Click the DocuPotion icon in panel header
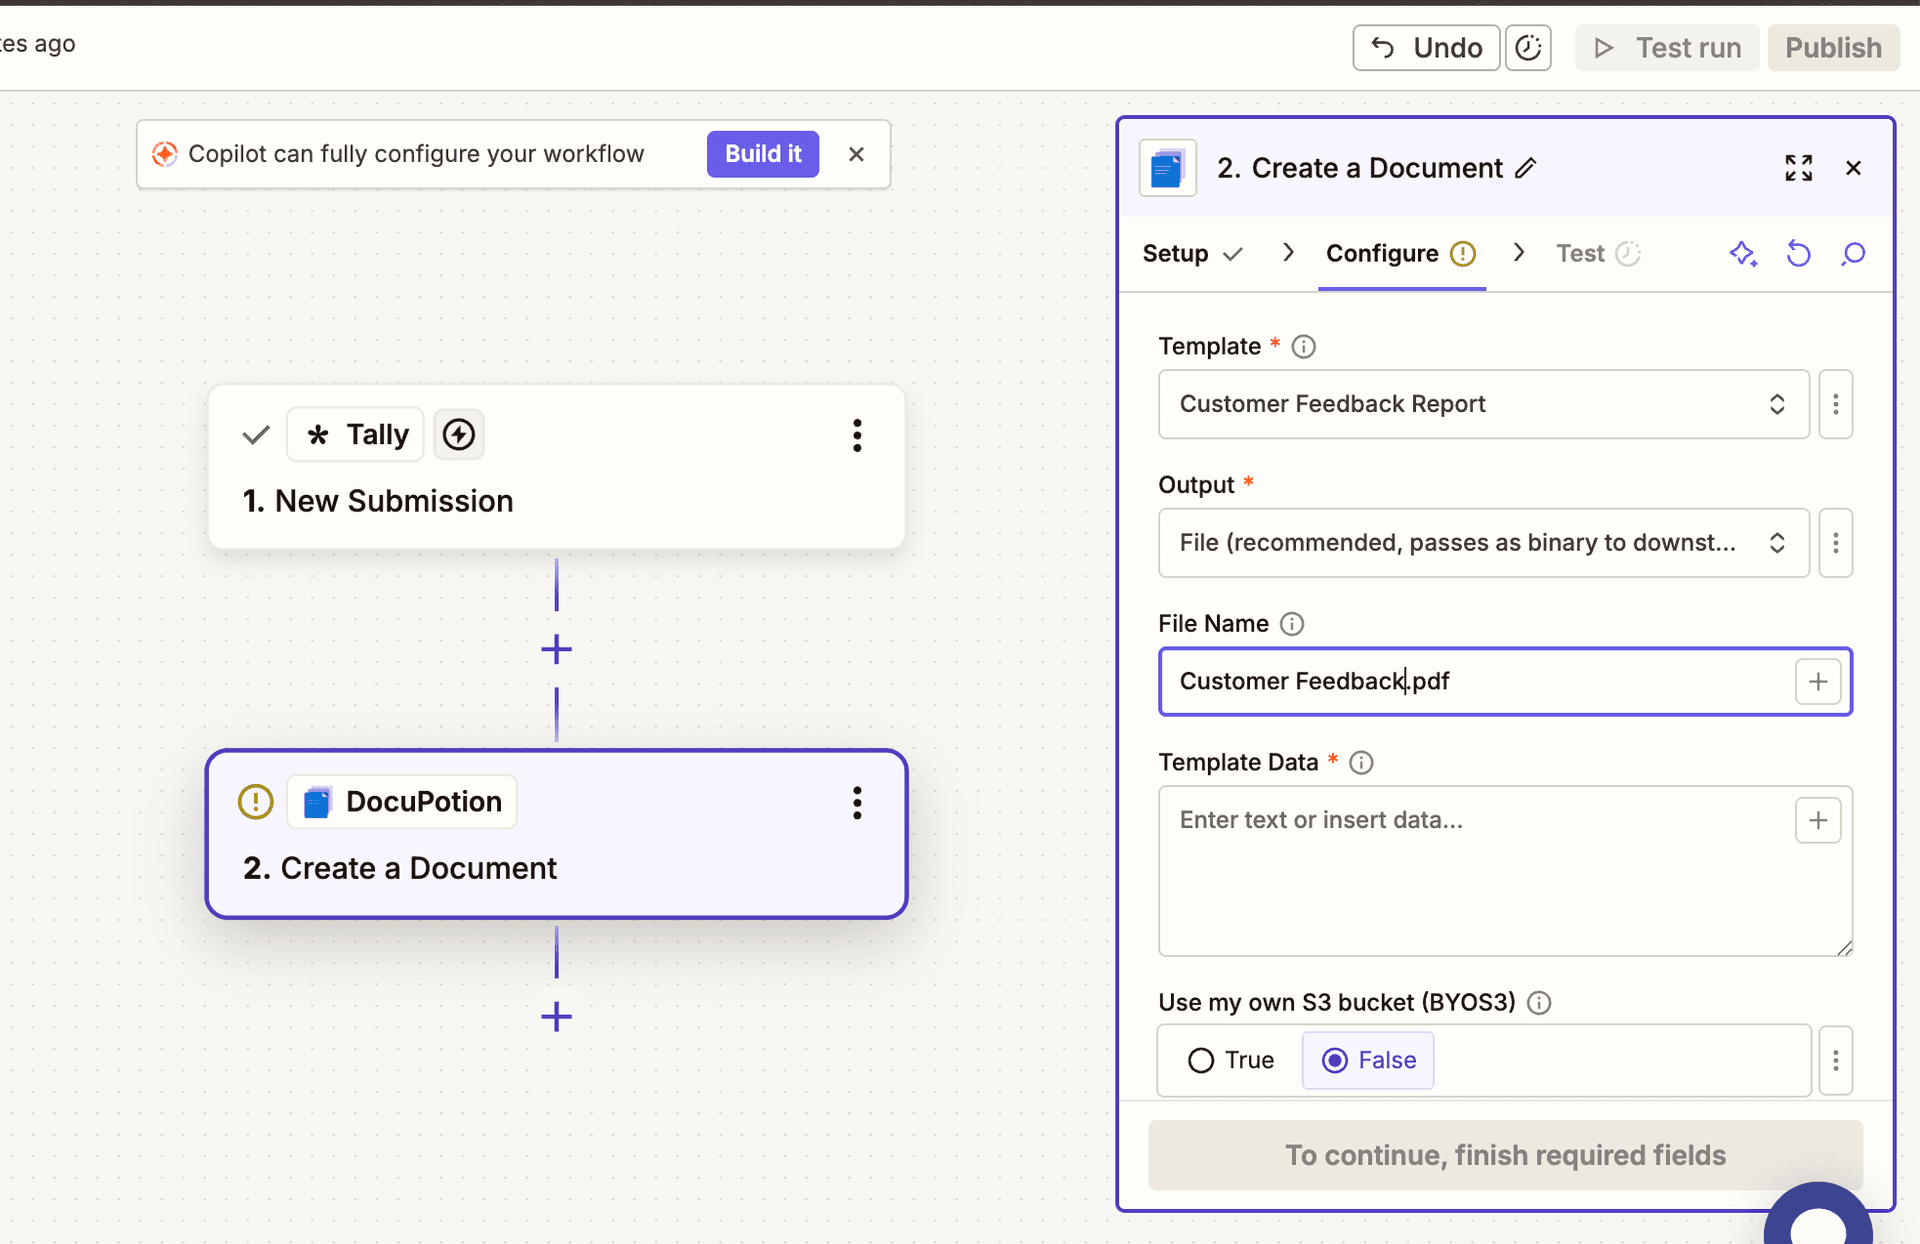Viewport: 1920px width, 1244px height. pyautogui.click(x=1167, y=168)
